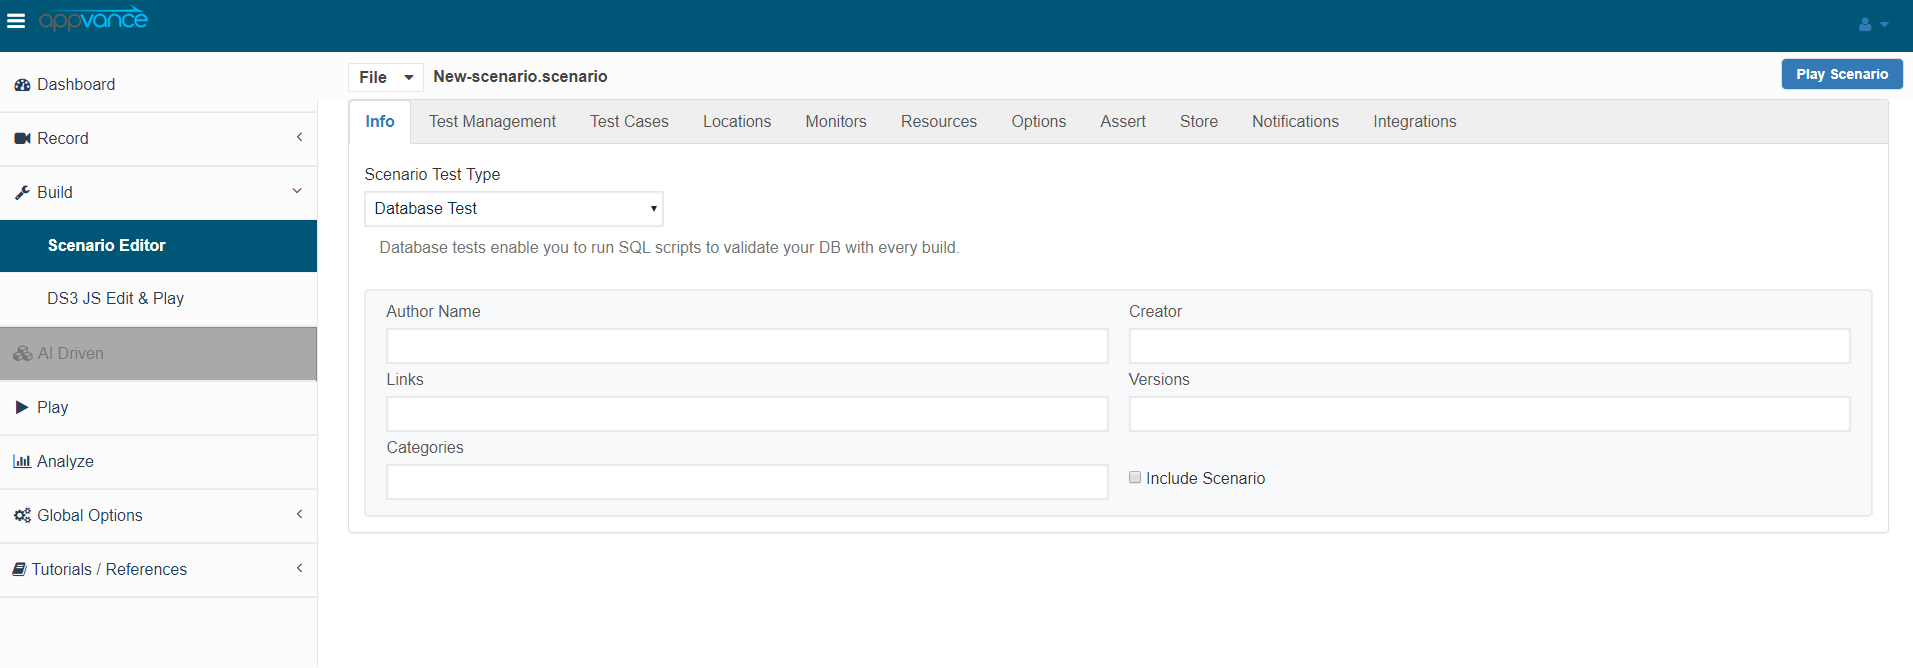The width and height of the screenshot is (1913, 668).
Task: Click the Analyze bar chart icon
Action: [22, 462]
